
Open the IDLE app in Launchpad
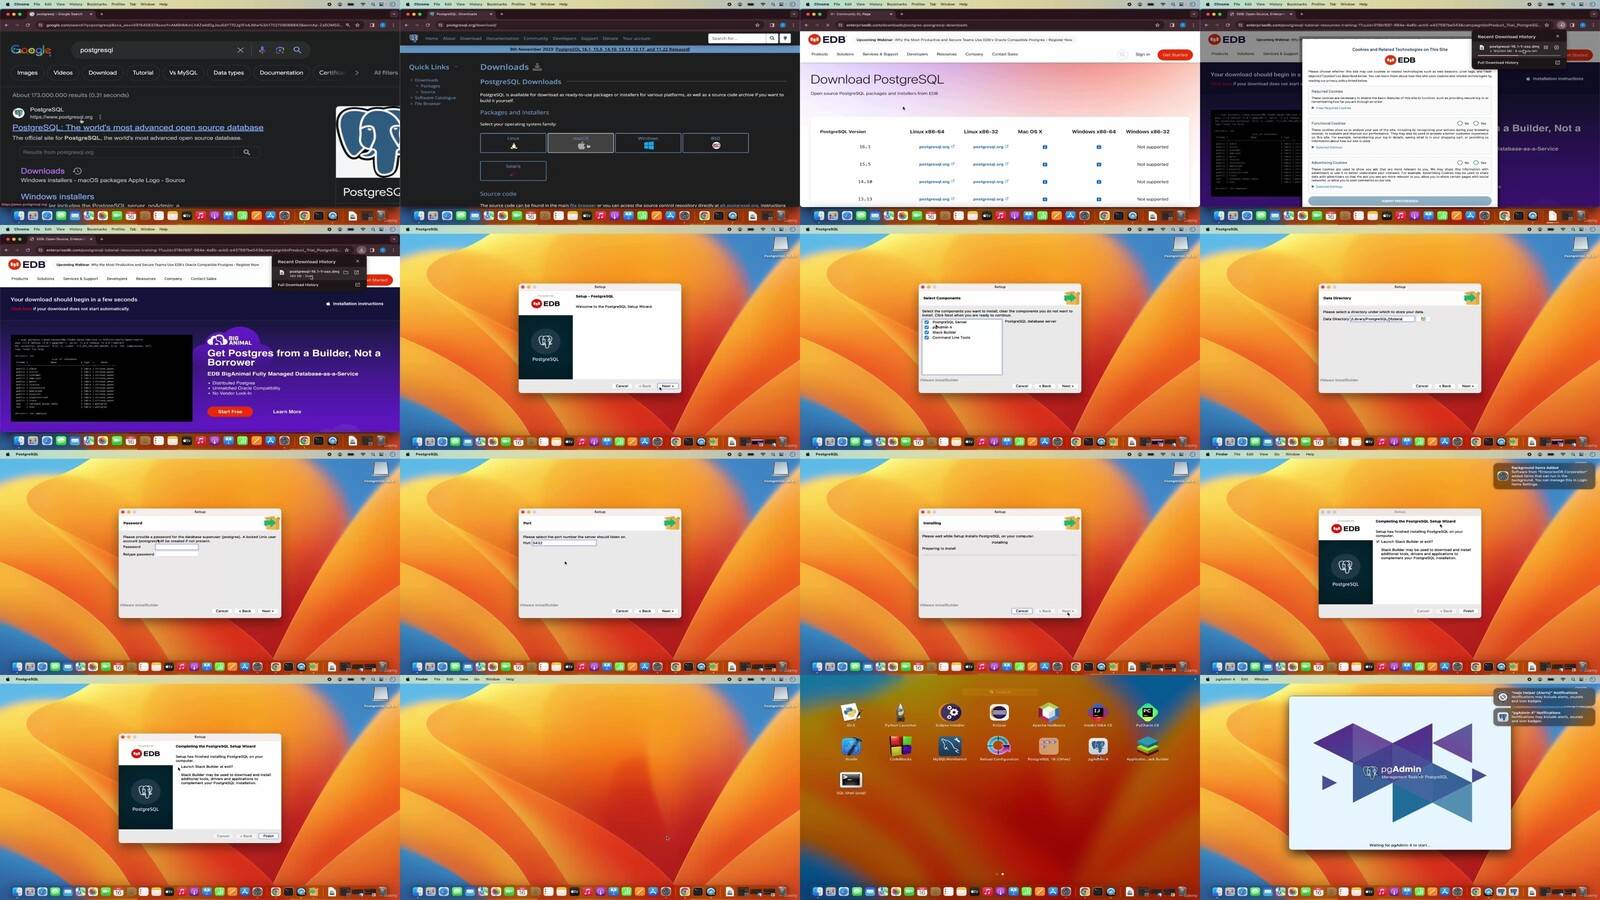coord(851,714)
